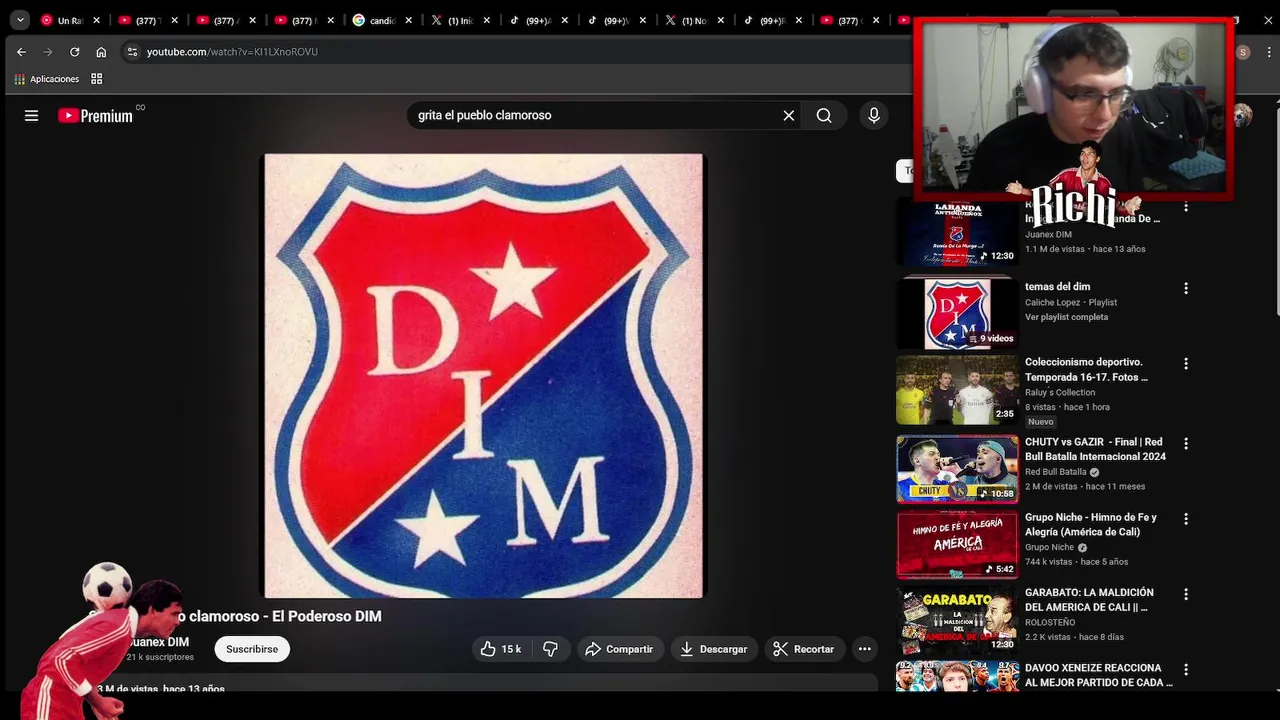
Task: Click the youtube.com address bar URL
Action: pos(232,52)
